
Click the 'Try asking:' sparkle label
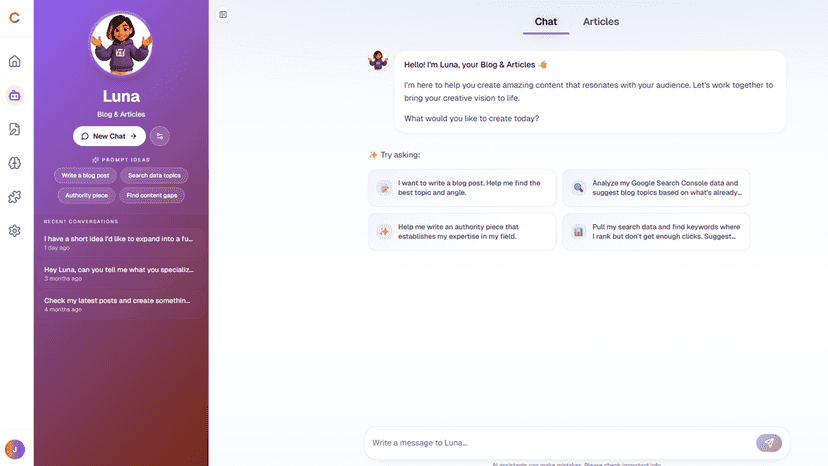tap(394, 155)
